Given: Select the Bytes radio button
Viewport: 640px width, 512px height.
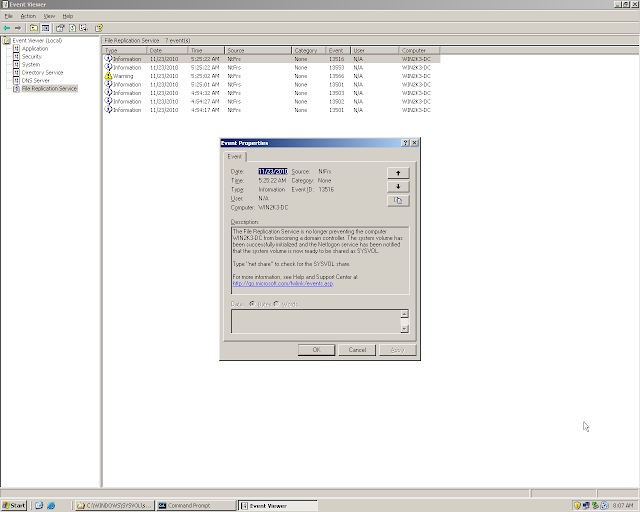Looking at the screenshot, I should [x=252, y=304].
